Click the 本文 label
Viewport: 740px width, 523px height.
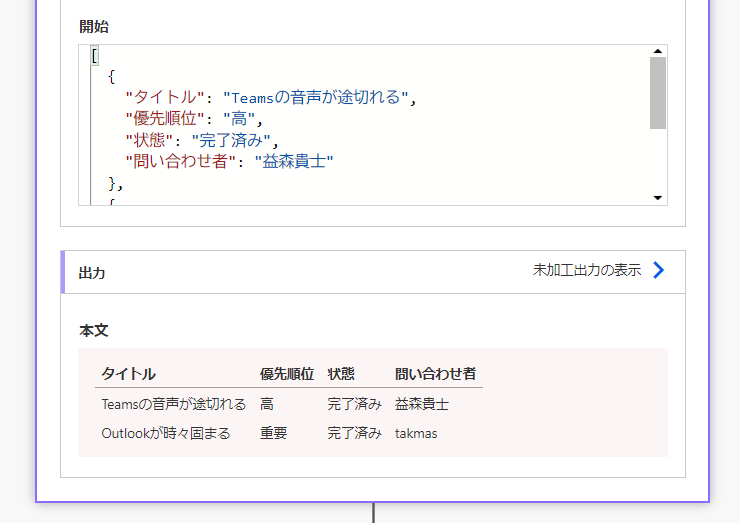94,330
